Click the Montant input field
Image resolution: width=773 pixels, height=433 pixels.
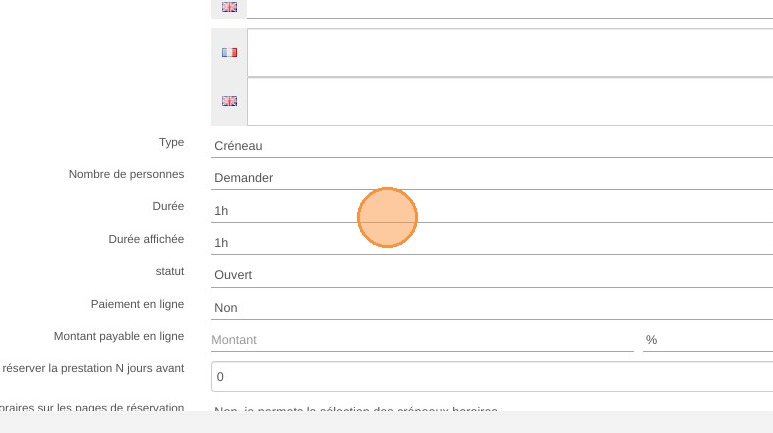pos(422,340)
